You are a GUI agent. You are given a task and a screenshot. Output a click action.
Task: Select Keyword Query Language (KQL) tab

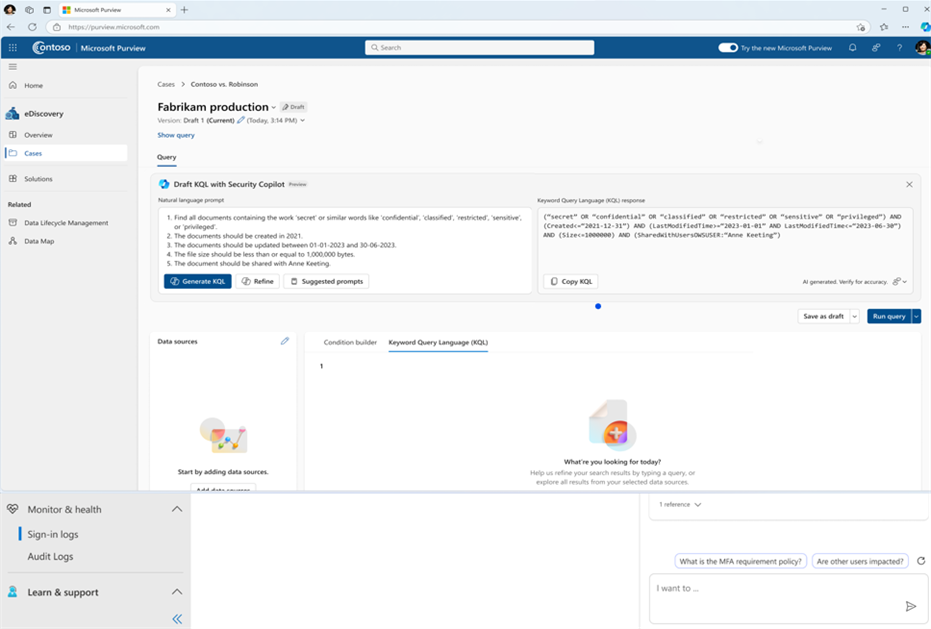[x=438, y=342]
